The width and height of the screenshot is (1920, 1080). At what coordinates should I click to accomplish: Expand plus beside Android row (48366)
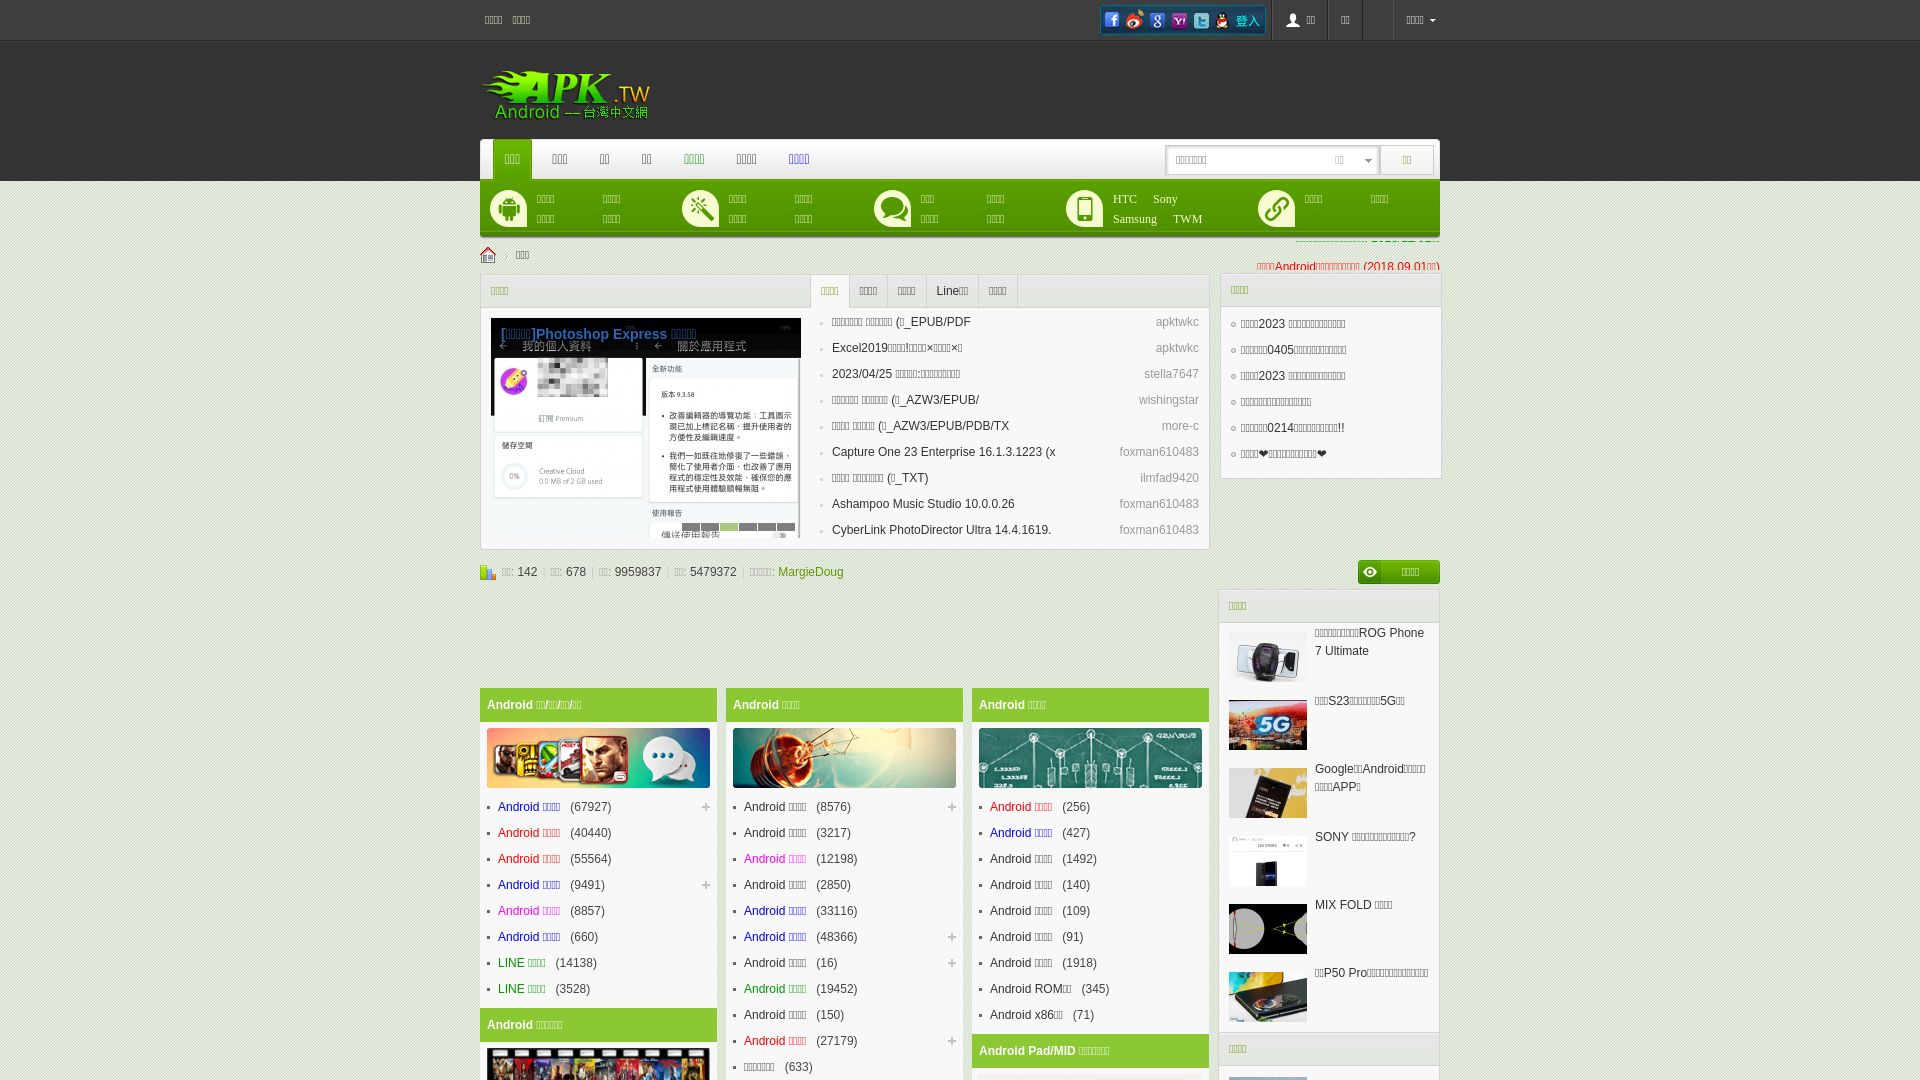click(x=952, y=937)
